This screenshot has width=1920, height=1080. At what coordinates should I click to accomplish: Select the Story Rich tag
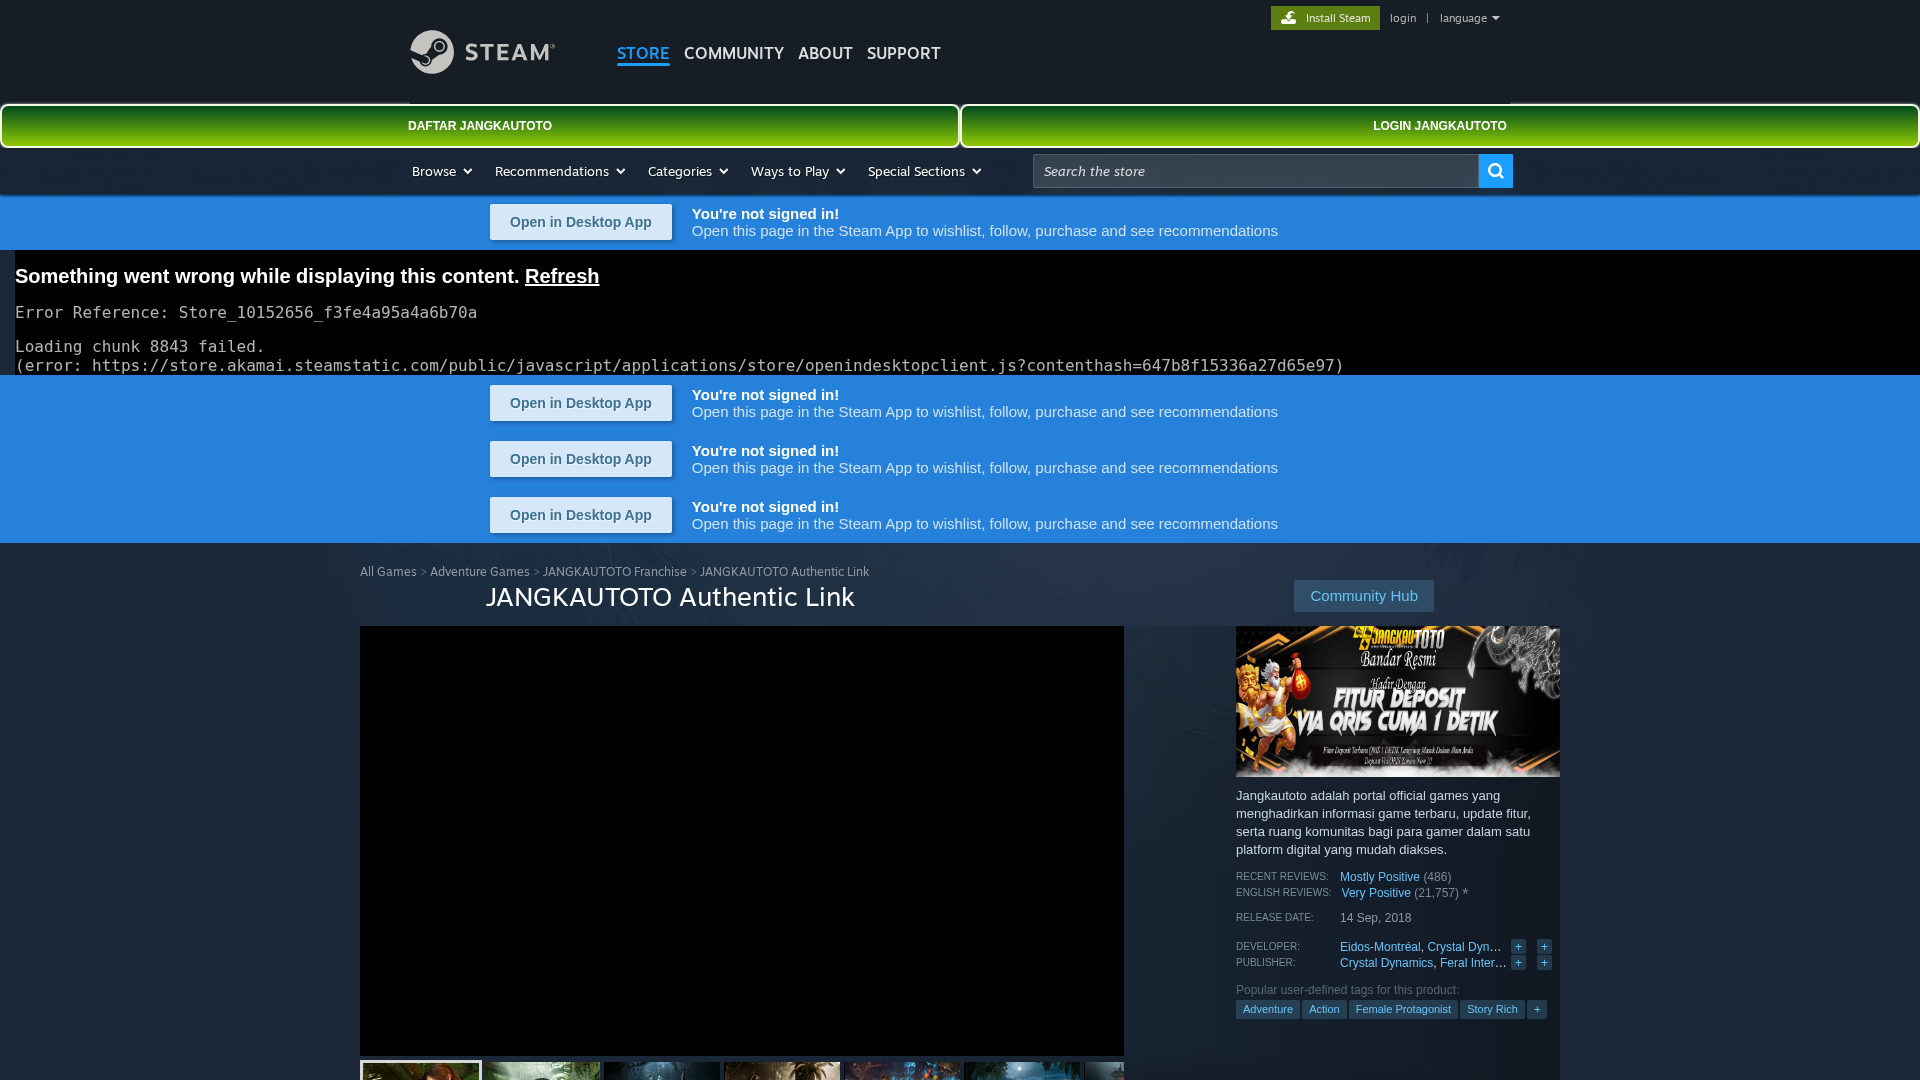pyautogui.click(x=1492, y=1010)
